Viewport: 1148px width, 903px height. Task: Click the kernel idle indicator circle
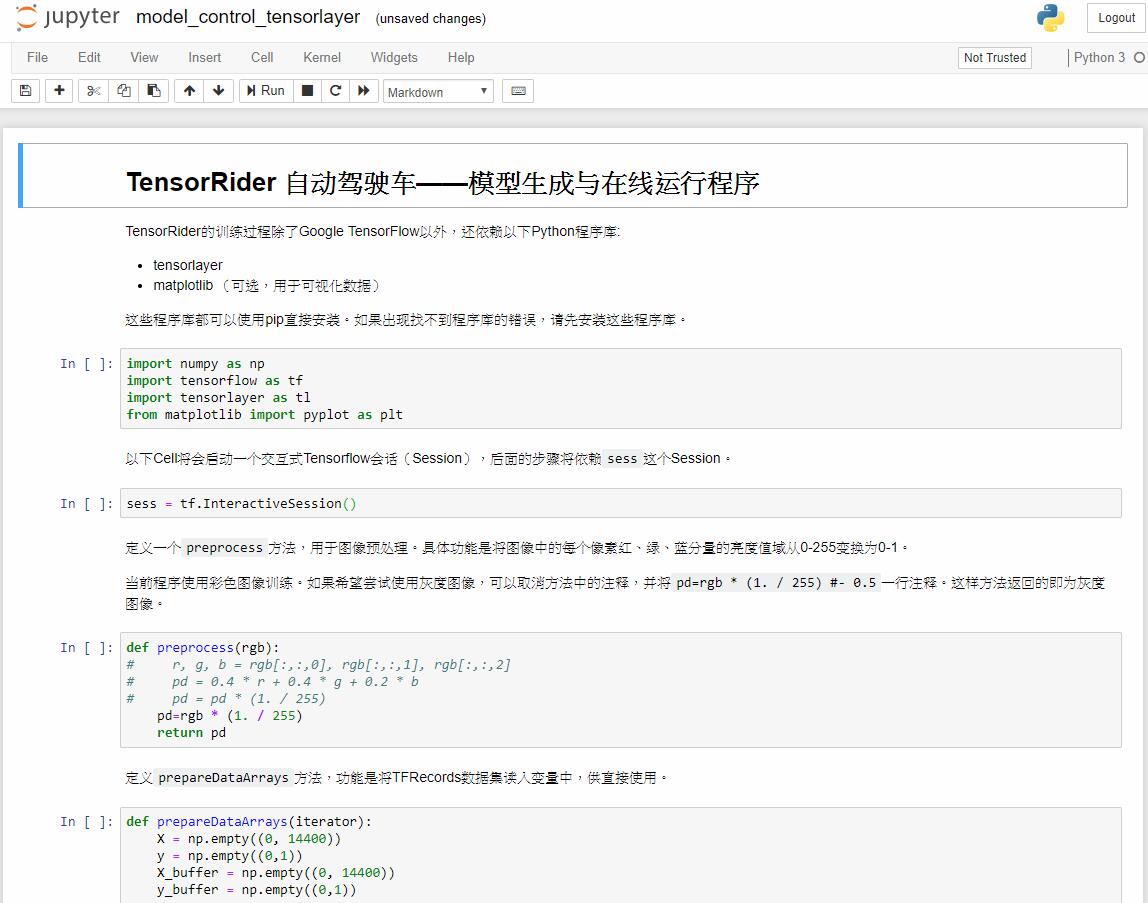(x=1139, y=57)
